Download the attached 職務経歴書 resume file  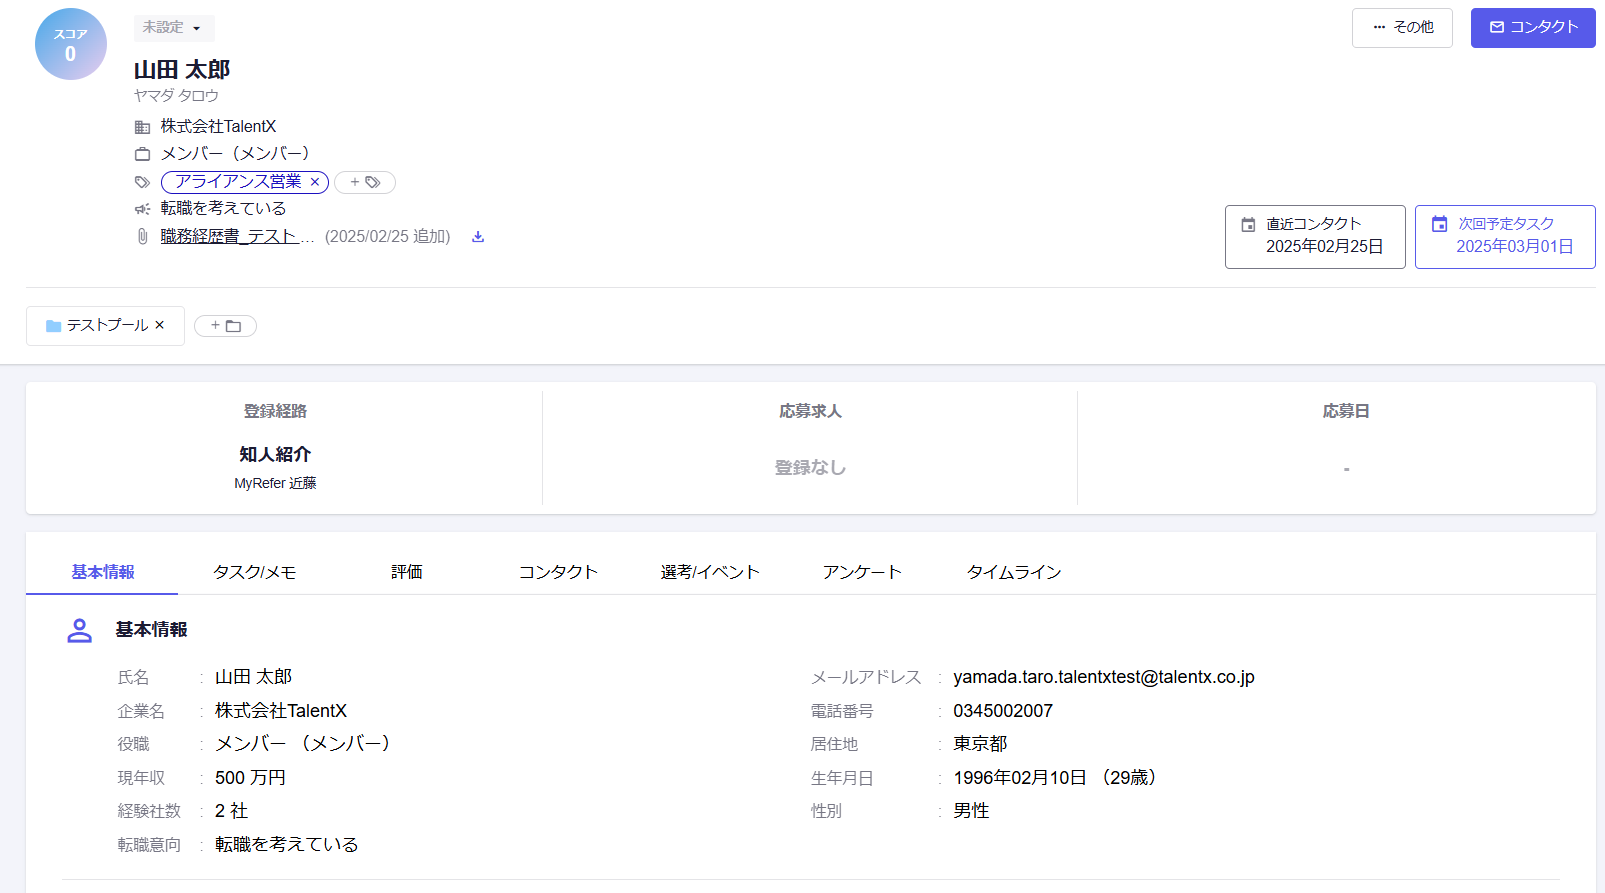coord(478,237)
